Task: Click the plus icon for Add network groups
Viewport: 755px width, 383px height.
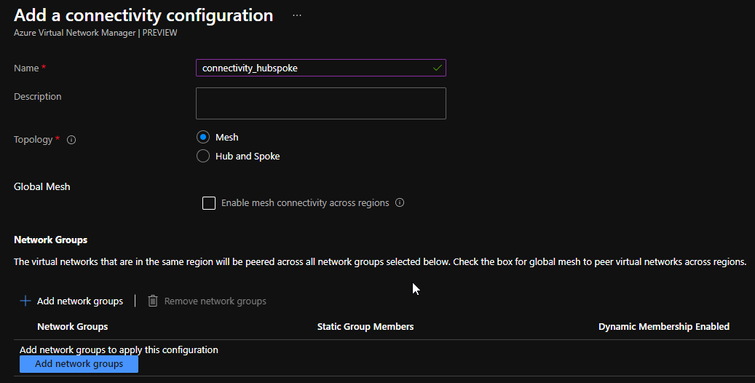Action: [25, 301]
